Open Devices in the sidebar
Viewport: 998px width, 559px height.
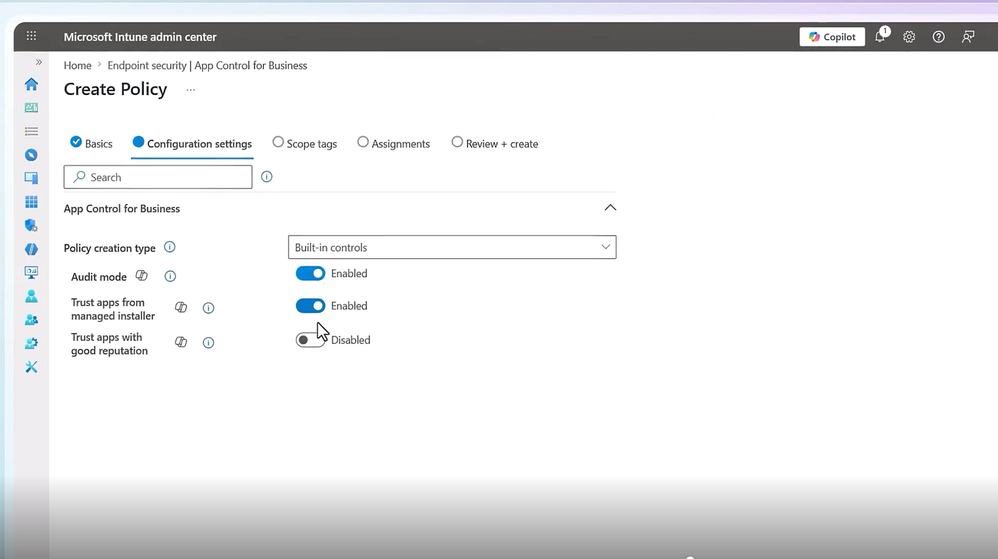[x=31, y=178]
